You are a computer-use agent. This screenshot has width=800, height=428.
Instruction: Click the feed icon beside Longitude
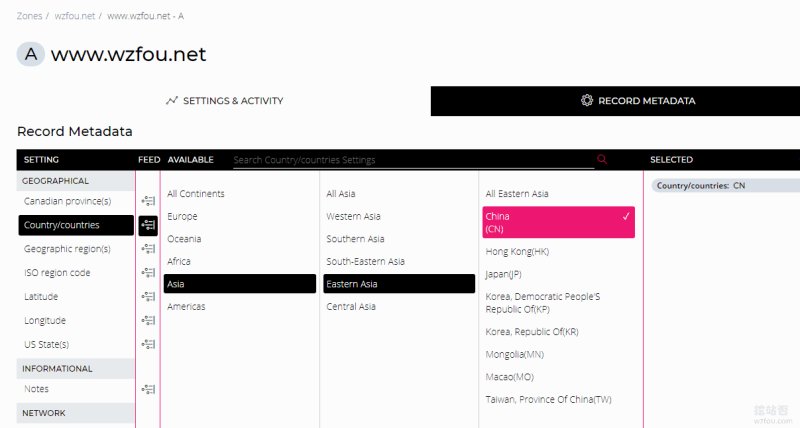pyautogui.click(x=148, y=320)
